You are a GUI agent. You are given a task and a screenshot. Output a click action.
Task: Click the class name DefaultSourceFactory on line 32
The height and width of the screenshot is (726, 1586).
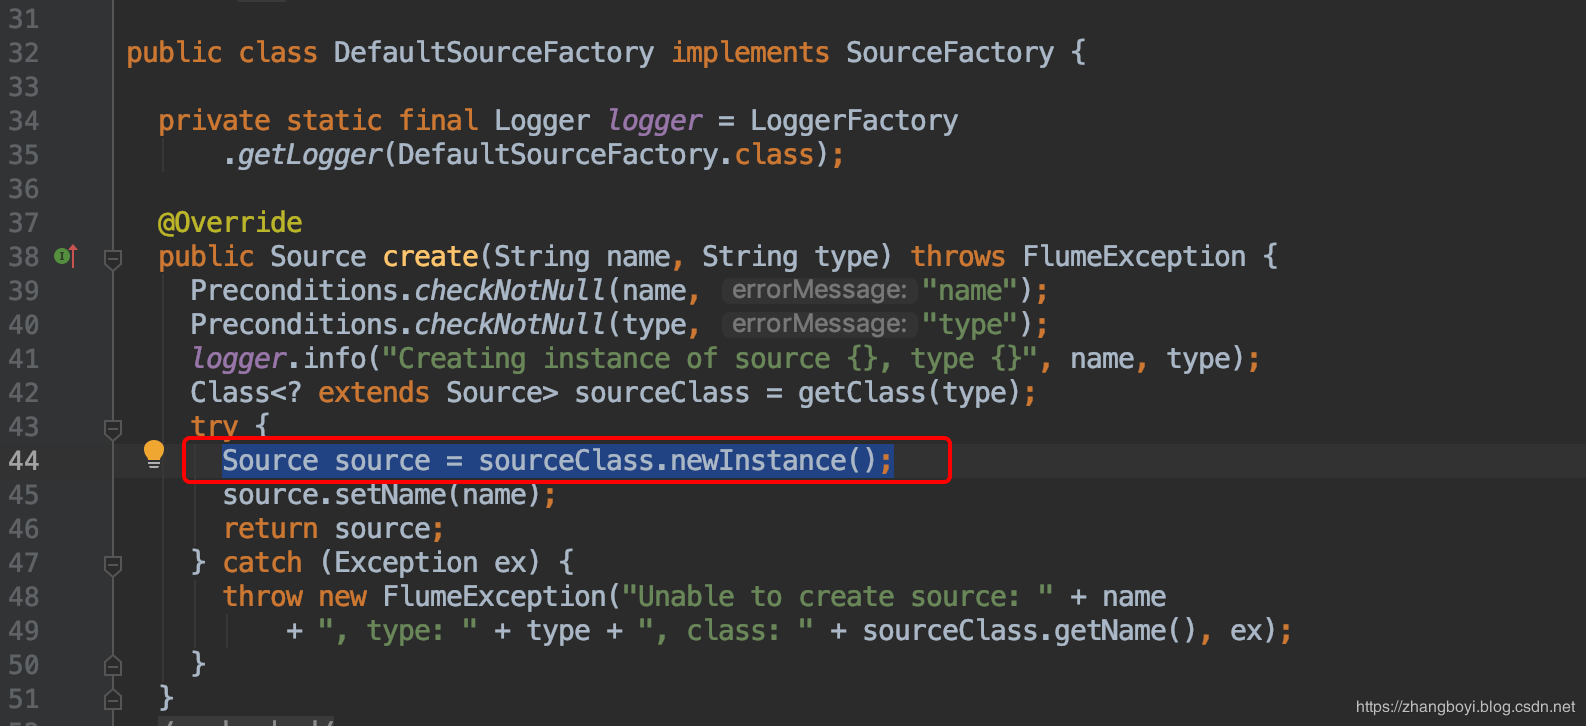tap(494, 53)
